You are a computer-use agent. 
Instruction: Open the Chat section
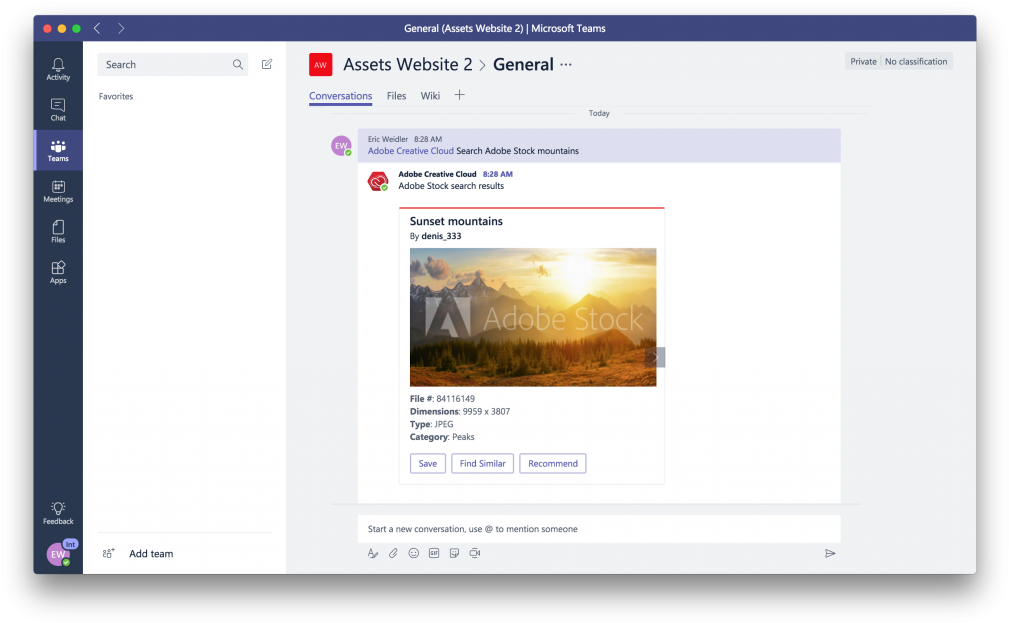pos(58,110)
